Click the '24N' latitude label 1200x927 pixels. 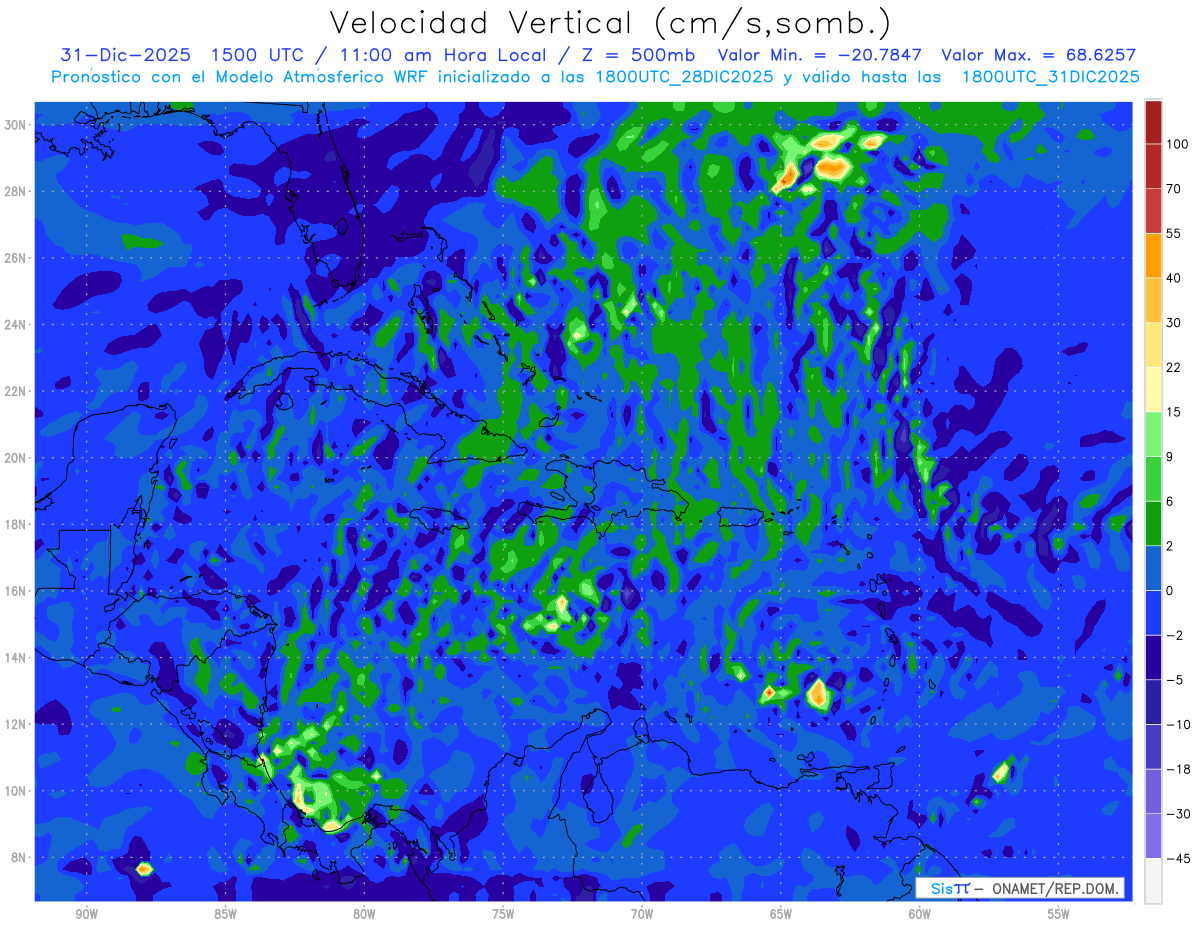tap(17, 325)
